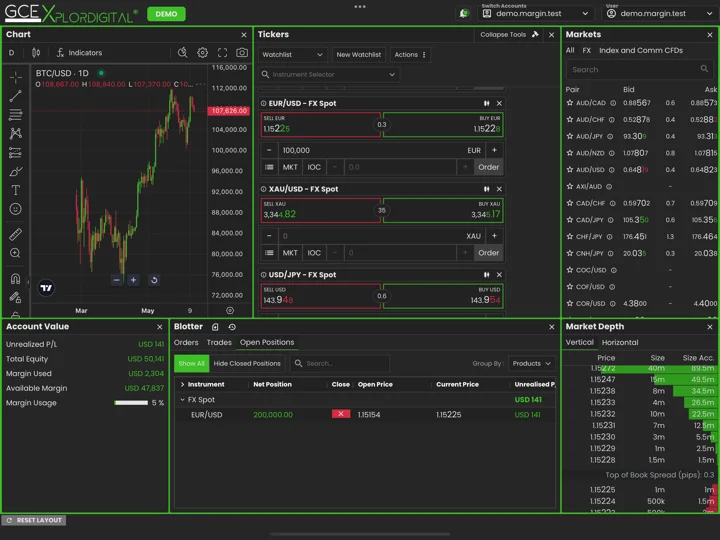Select FX tab in Markets panel

point(586,51)
